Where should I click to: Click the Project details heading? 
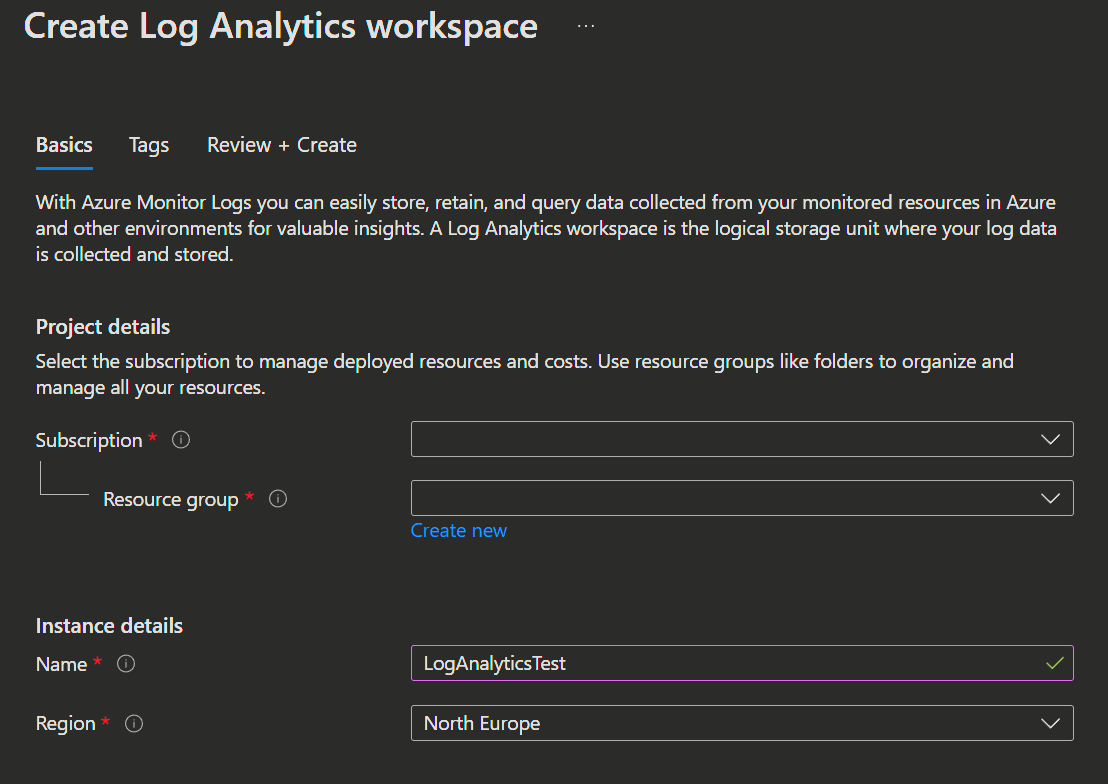pyautogui.click(x=103, y=327)
